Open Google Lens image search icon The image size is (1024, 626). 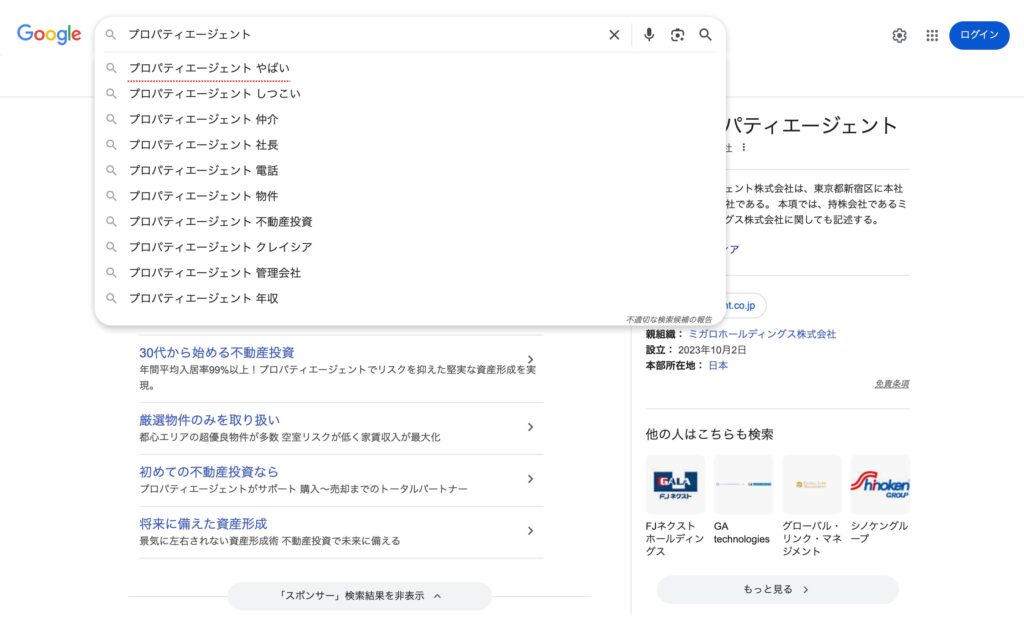(677, 35)
